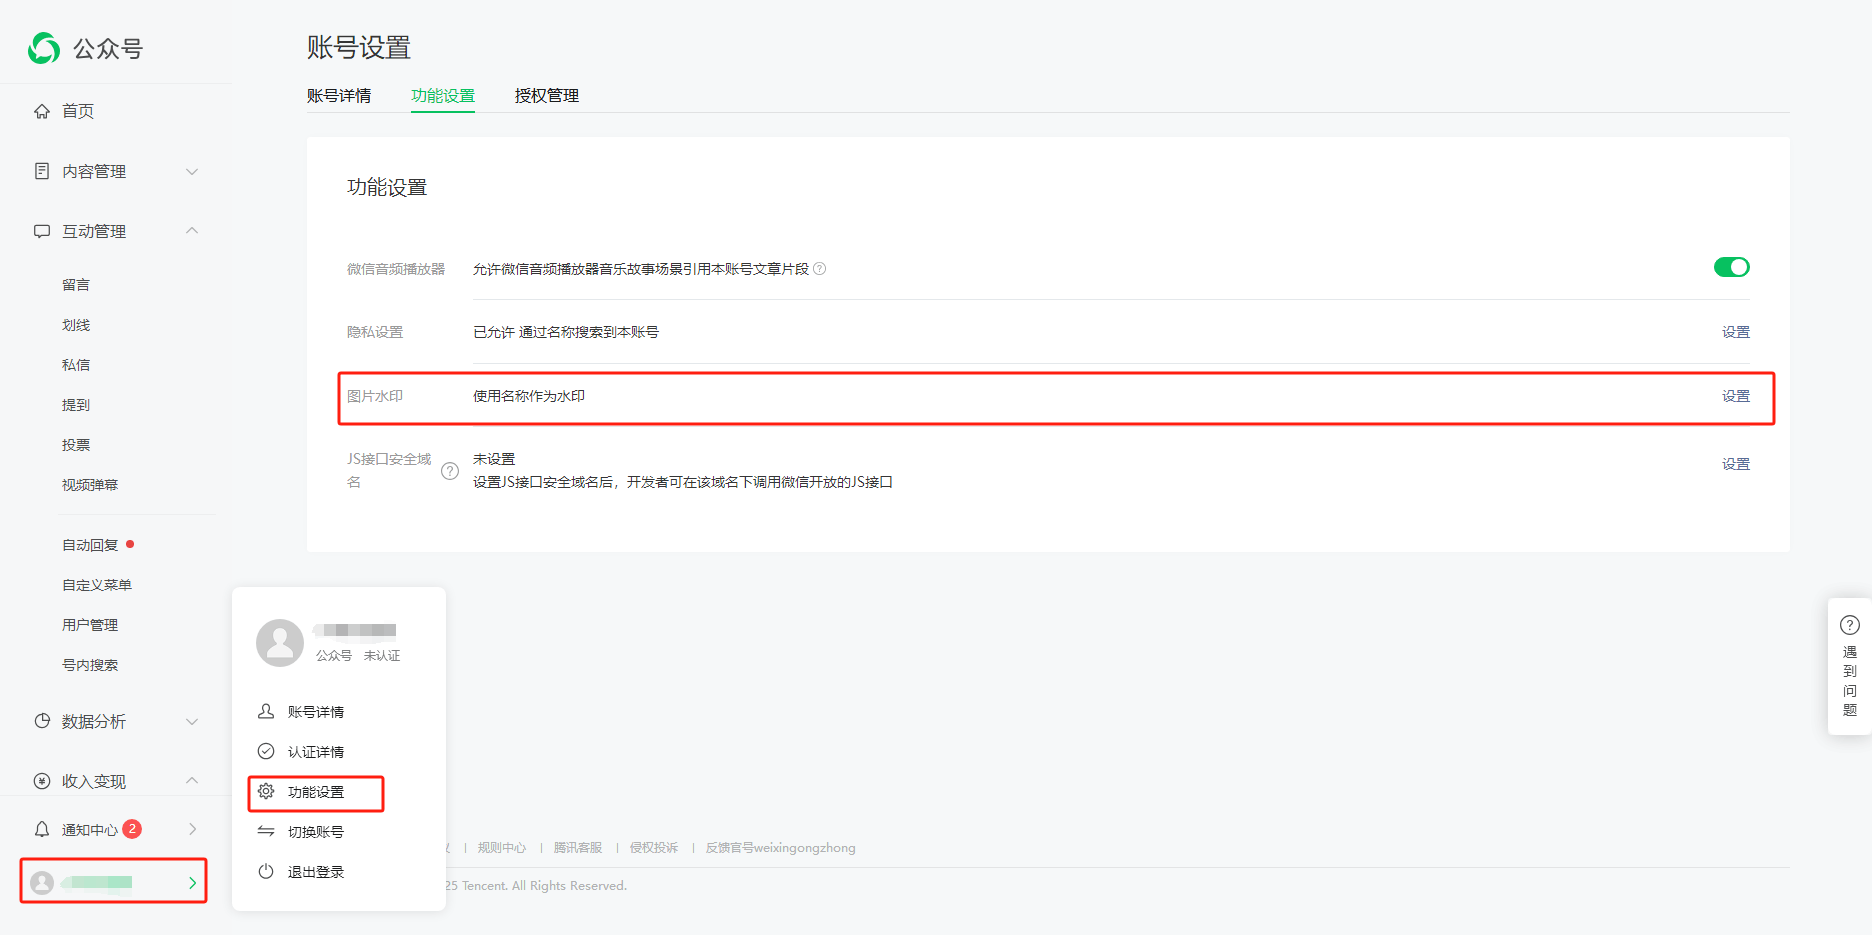This screenshot has height=935, width=1872.
Task: Open 自动回复 in the sidebar
Action: tap(90, 545)
